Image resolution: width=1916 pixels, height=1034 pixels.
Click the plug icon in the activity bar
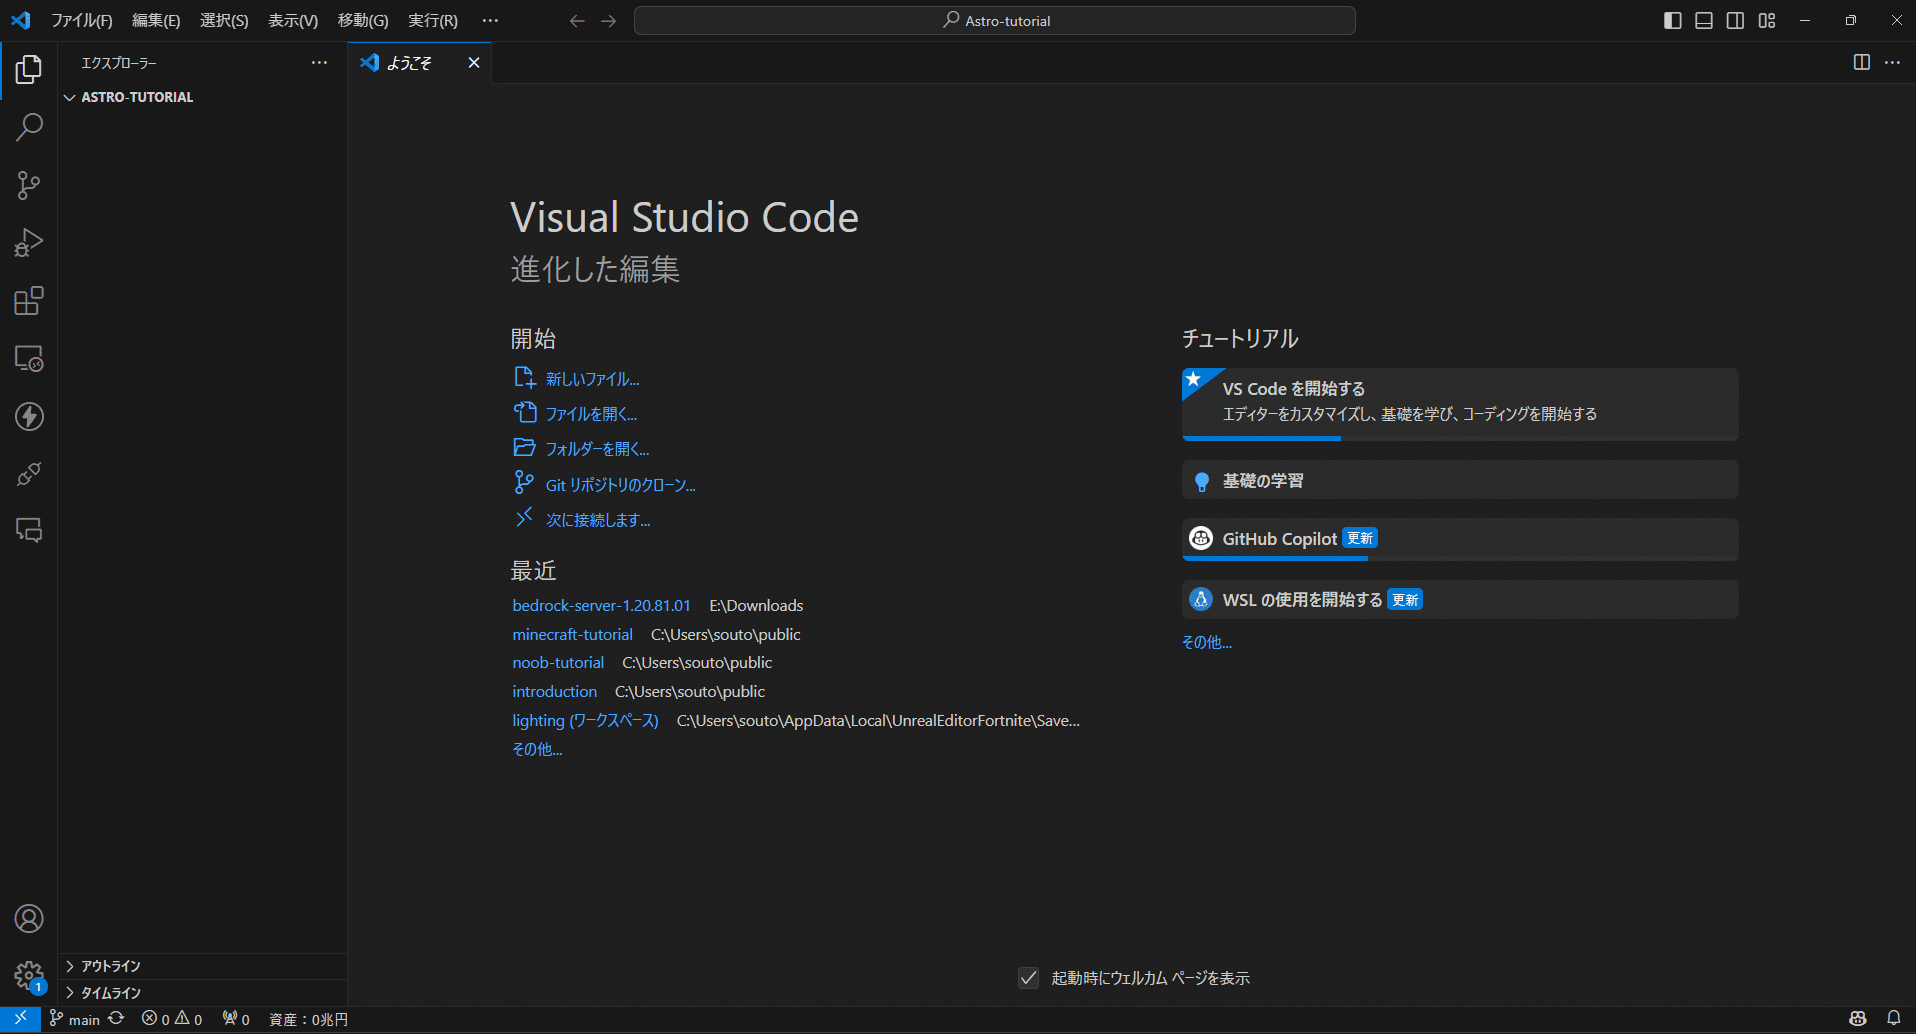tap(29, 474)
